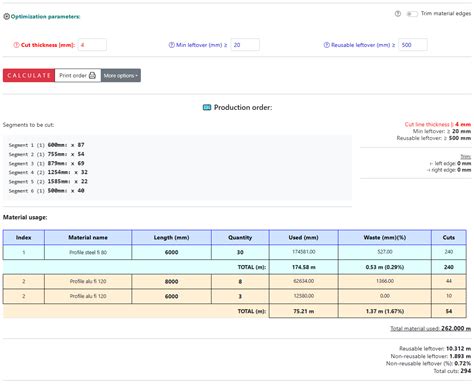Select Segment 5 1585mm x 22 line
Image resolution: width=474 pixels, height=385 pixels.
48,182
